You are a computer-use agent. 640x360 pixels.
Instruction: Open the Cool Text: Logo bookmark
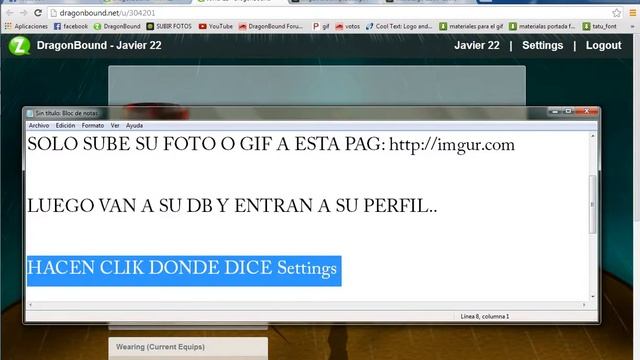pyautogui.click(x=399, y=26)
